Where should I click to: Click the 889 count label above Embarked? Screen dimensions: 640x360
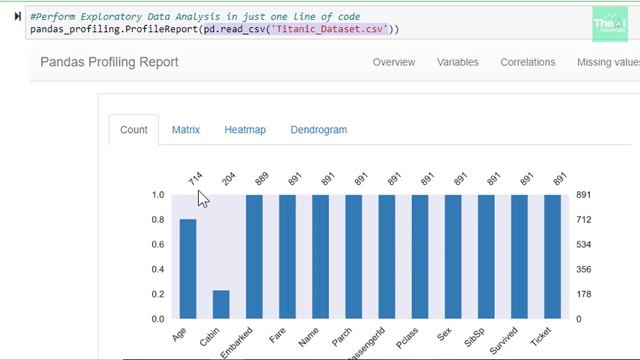(262, 178)
